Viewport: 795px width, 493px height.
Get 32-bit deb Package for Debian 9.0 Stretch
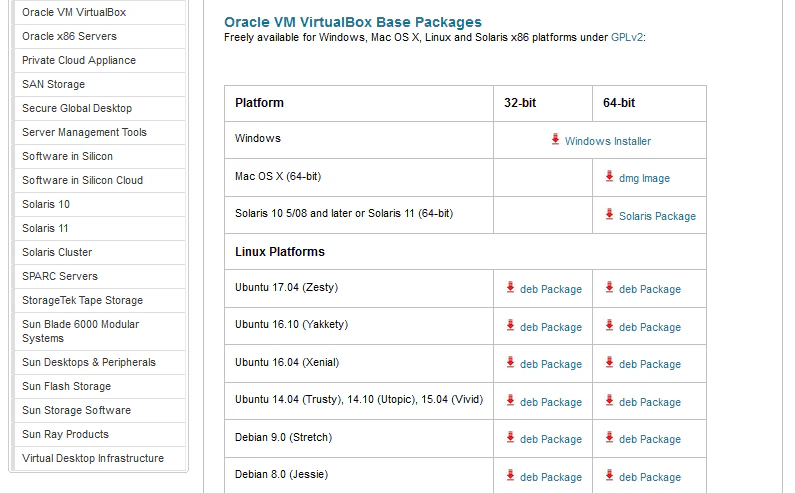[551, 439]
